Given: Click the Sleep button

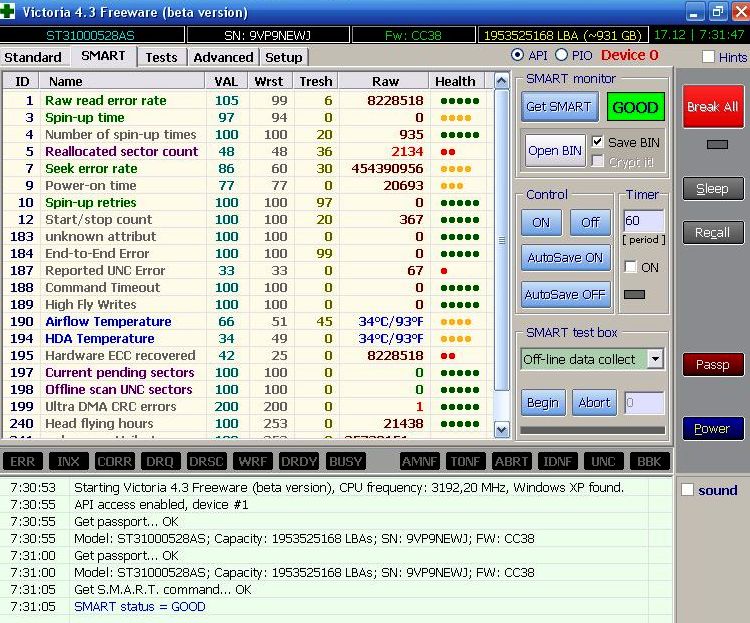Looking at the screenshot, I should (713, 189).
